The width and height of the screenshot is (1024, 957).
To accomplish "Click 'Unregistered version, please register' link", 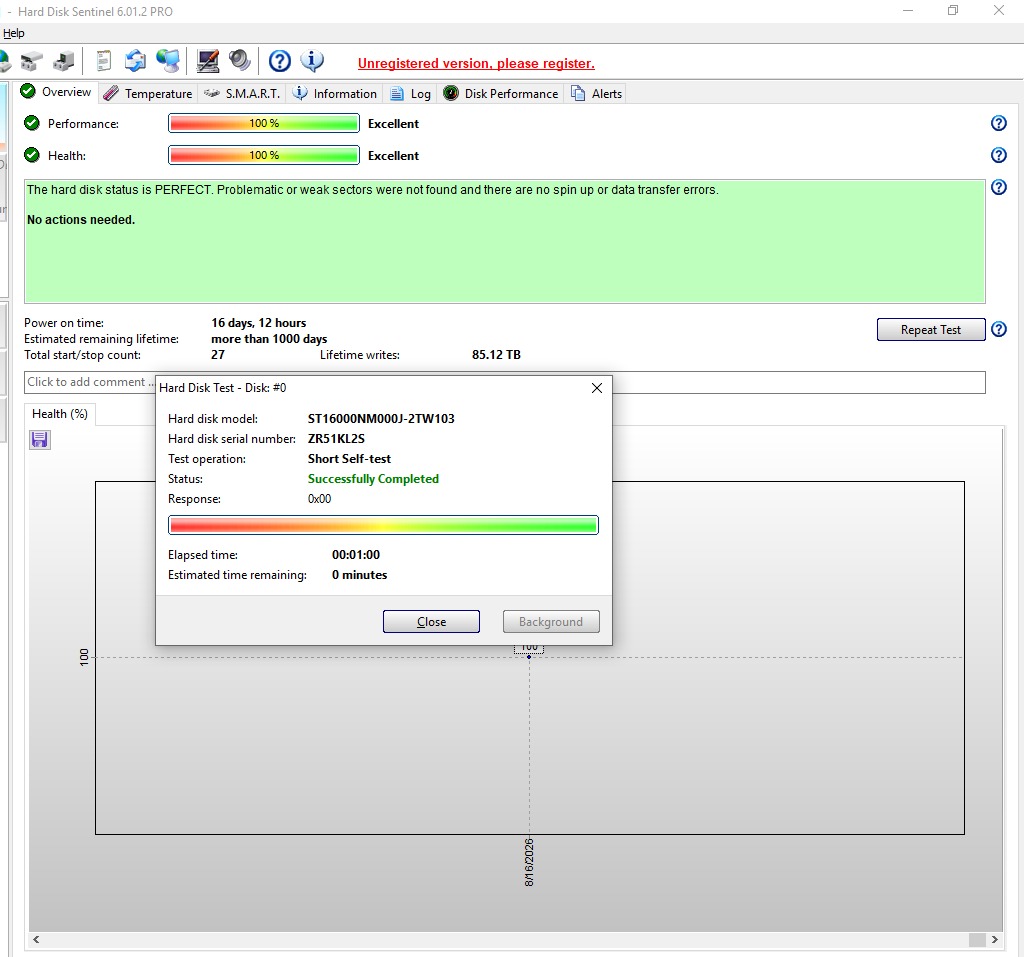I will click(x=476, y=63).
